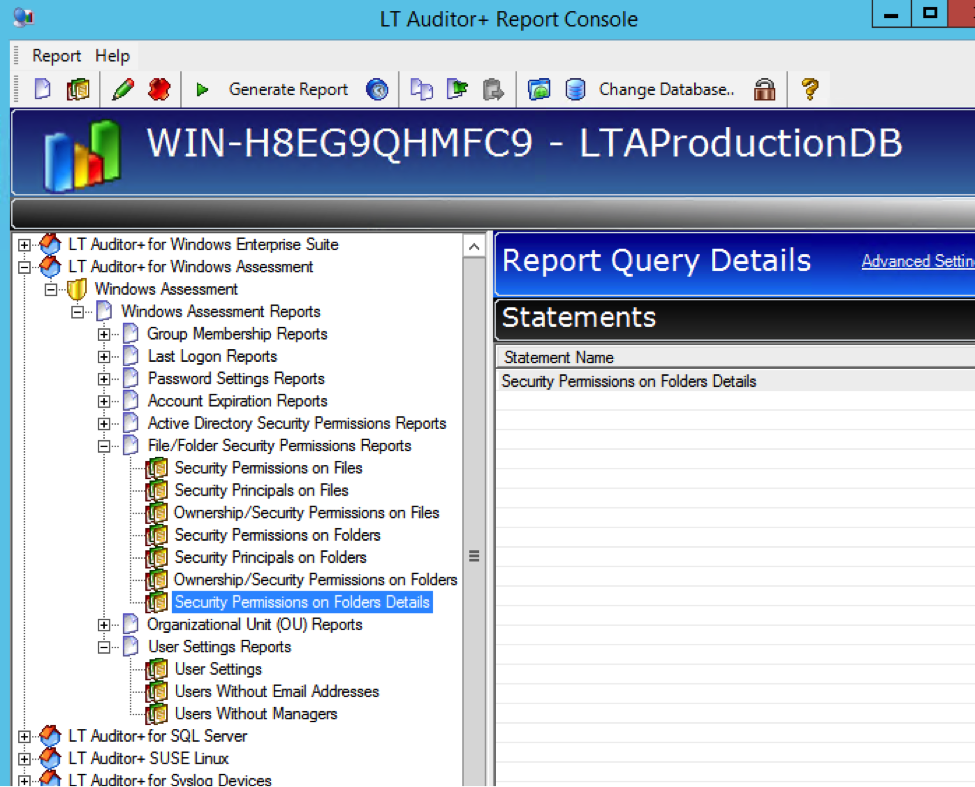Click the icon beside Ownership/Security Permissions on Files
The height and width of the screenshot is (787, 975).
(157, 513)
